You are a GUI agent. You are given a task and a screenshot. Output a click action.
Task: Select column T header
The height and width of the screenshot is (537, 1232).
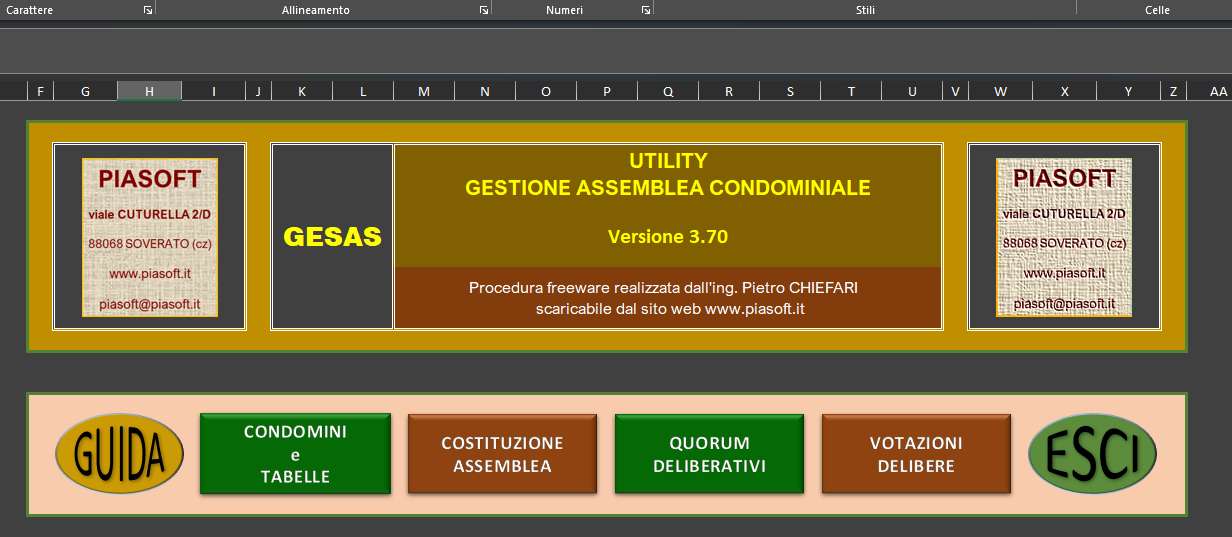(851, 91)
